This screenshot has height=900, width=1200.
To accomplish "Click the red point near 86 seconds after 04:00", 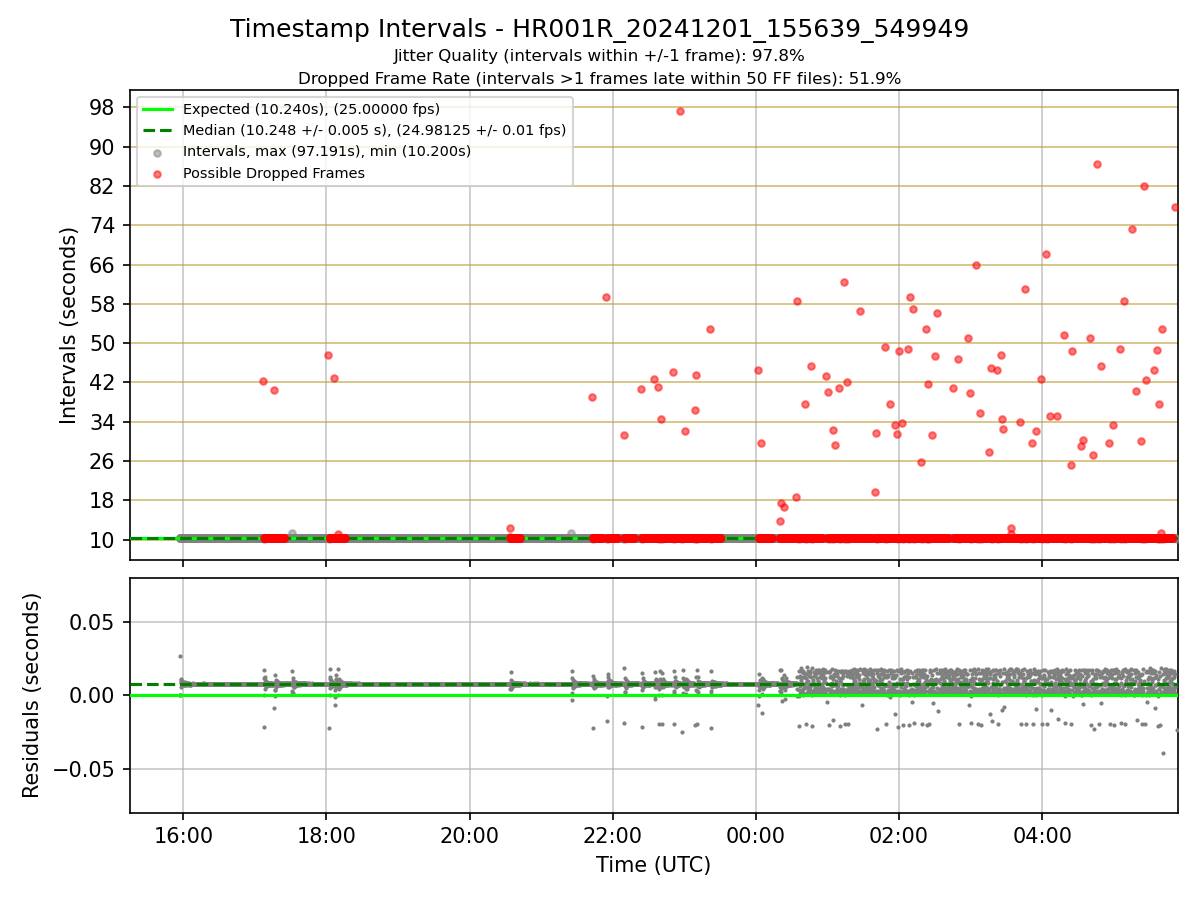I will (1097, 164).
